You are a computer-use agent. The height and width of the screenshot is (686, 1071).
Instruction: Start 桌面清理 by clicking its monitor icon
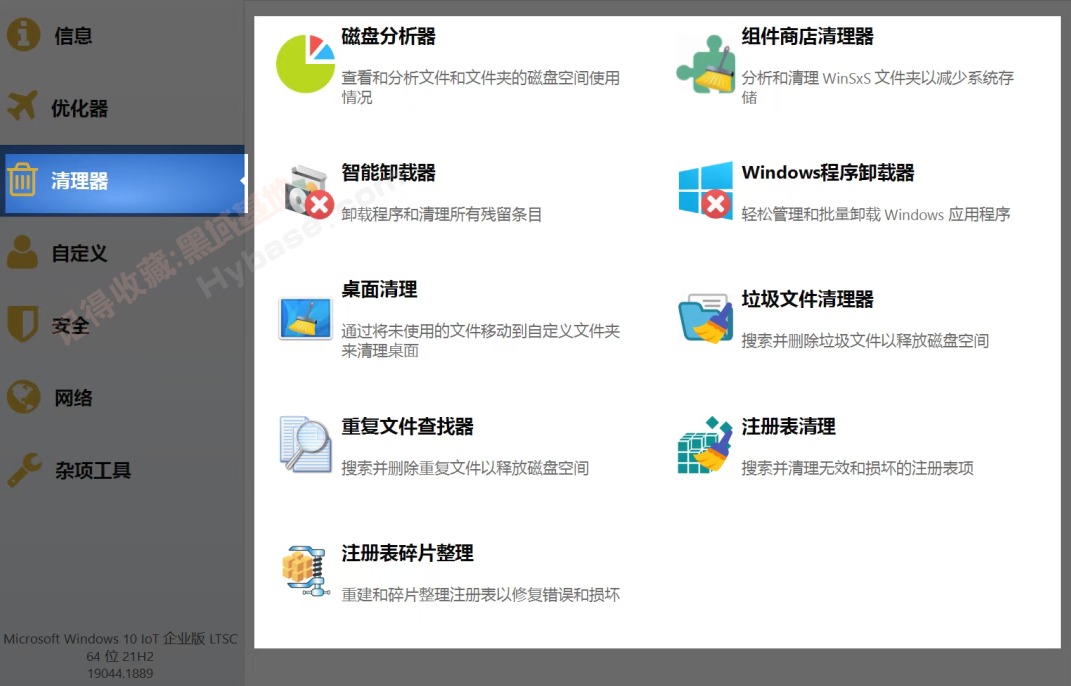tap(305, 318)
